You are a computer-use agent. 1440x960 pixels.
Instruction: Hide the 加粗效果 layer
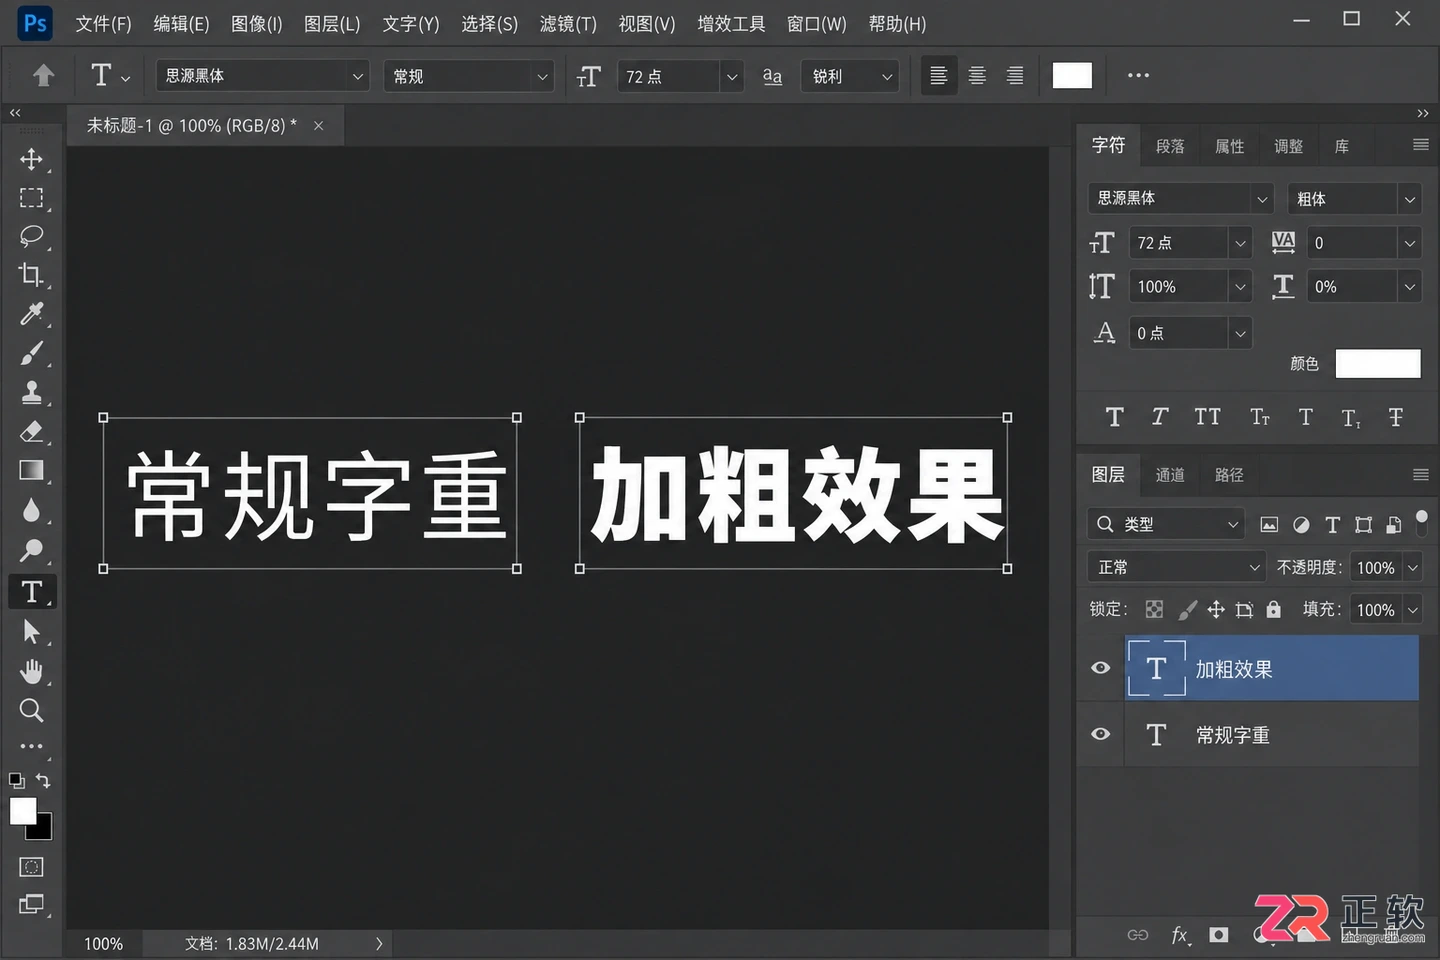1101,668
